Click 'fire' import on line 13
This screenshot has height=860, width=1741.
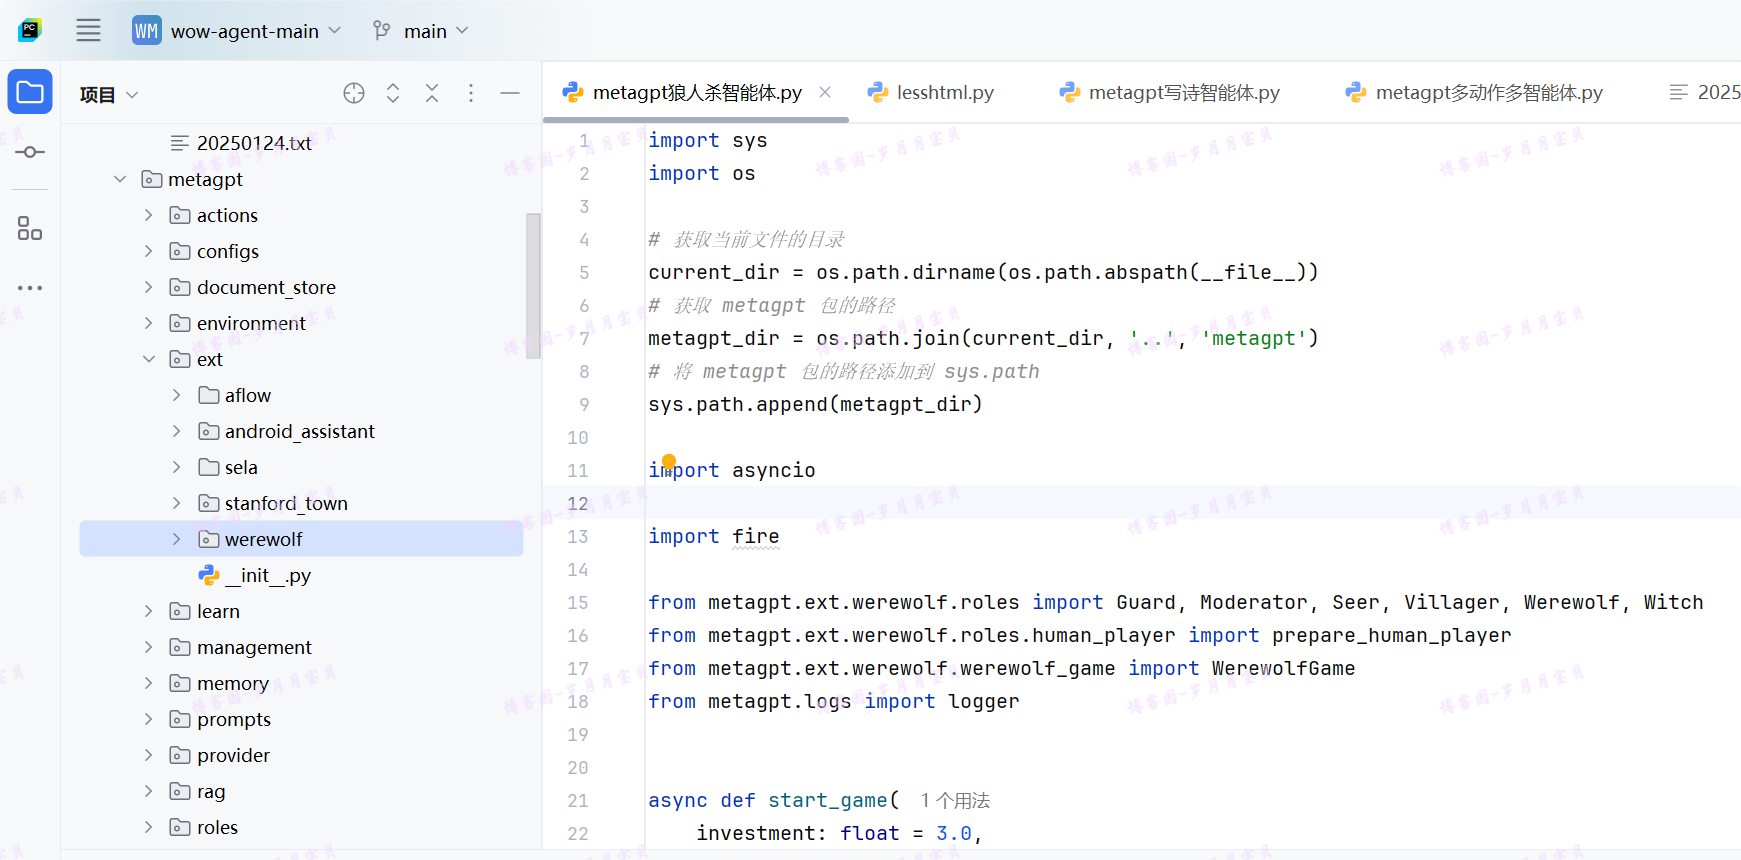(x=755, y=536)
